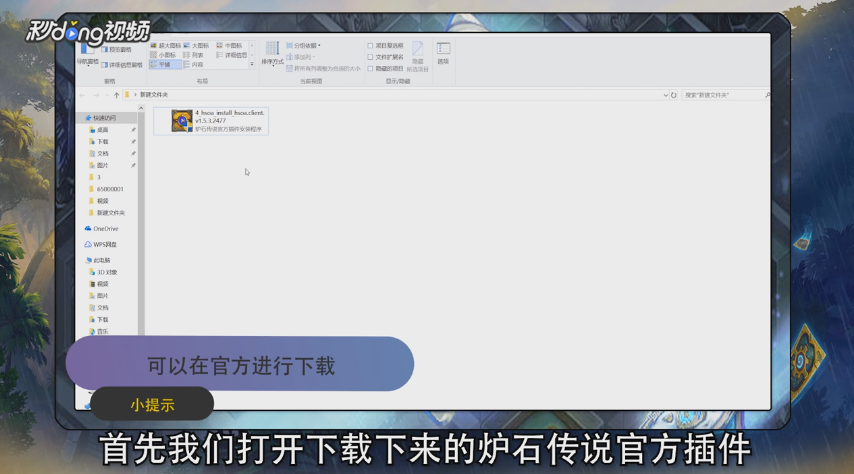Select tiles (平铺) layout
The height and width of the screenshot is (474, 854).
(165, 64)
